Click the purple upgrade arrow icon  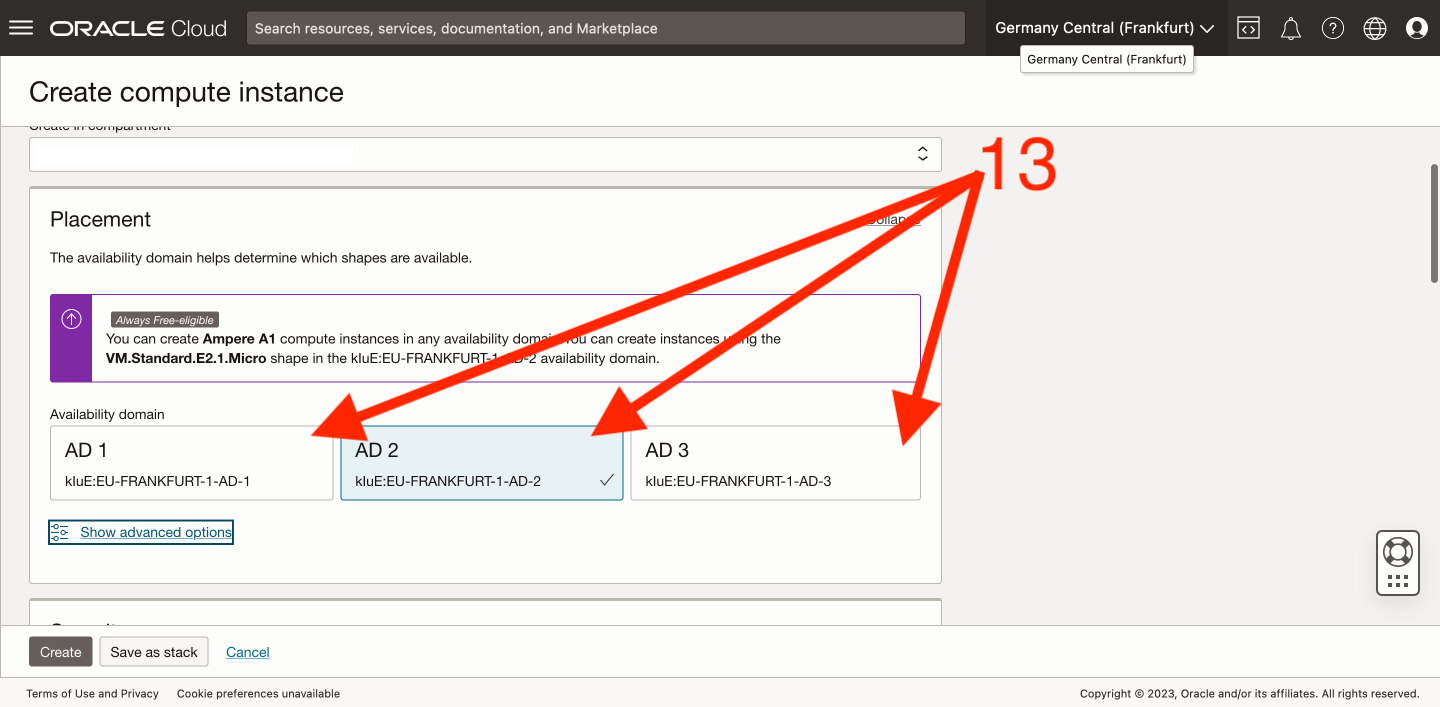click(x=71, y=319)
